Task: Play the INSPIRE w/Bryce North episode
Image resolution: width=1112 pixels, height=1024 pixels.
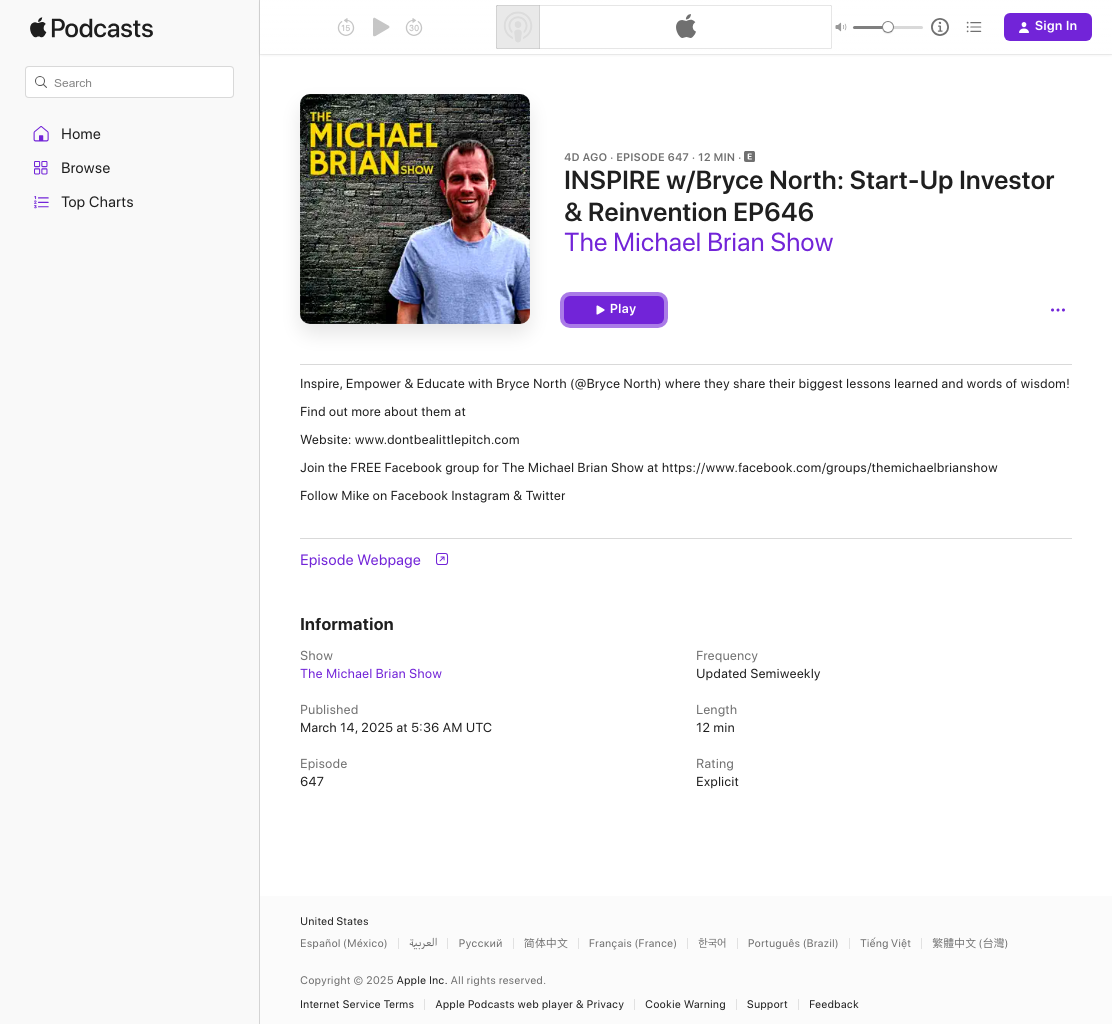Action: click(613, 310)
